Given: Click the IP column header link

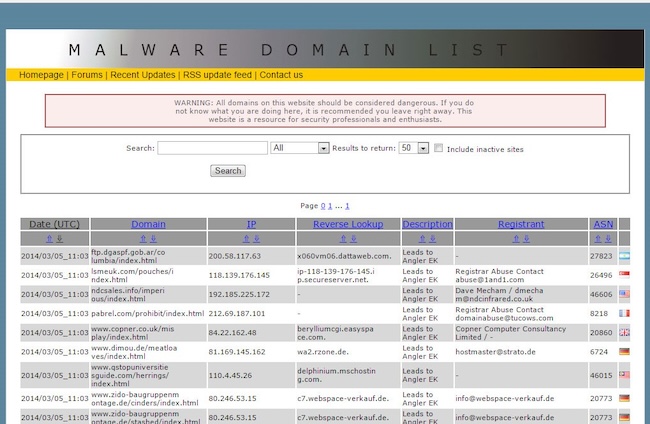Looking at the screenshot, I should [x=251, y=224].
